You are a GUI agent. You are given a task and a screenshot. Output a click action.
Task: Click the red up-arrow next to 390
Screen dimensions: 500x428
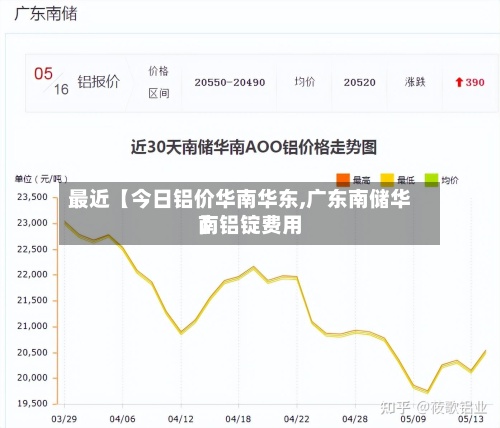point(459,82)
